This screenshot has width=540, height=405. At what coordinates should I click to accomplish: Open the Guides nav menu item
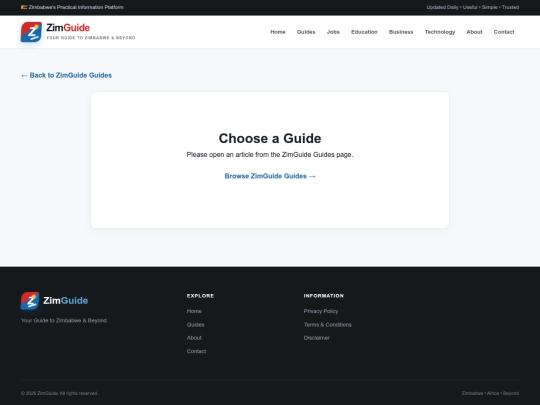(306, 32)
